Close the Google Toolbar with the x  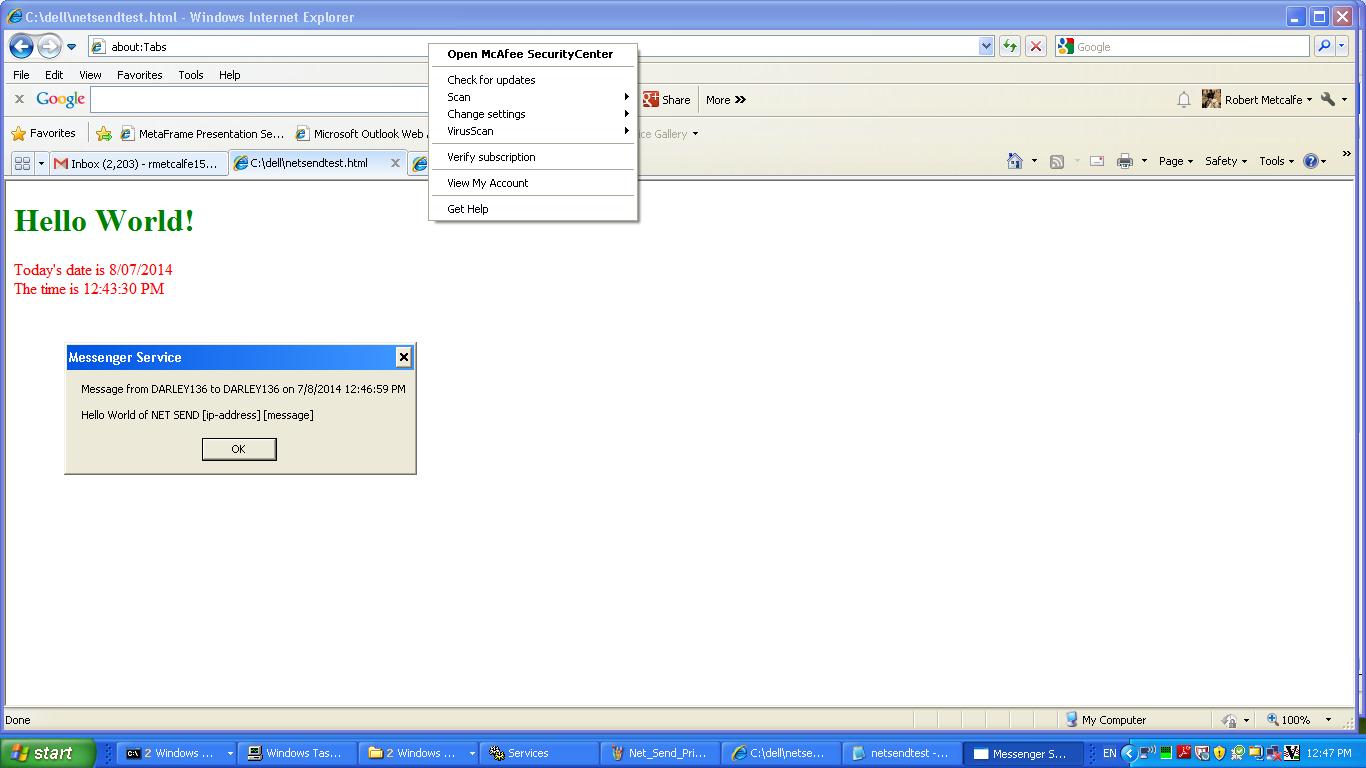tap(19, 99)
